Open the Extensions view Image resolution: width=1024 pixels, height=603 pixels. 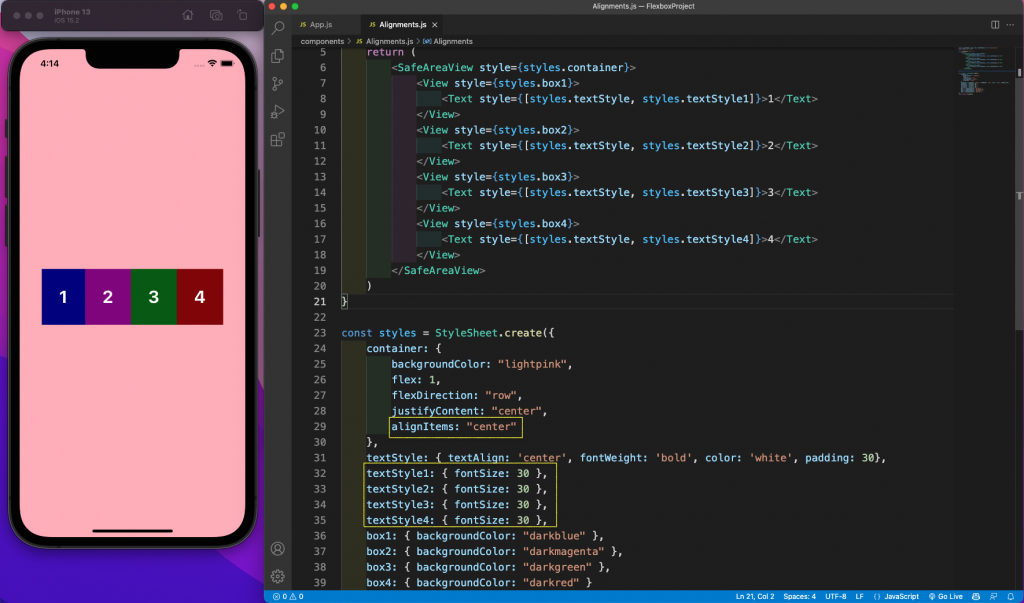[278, 139]
